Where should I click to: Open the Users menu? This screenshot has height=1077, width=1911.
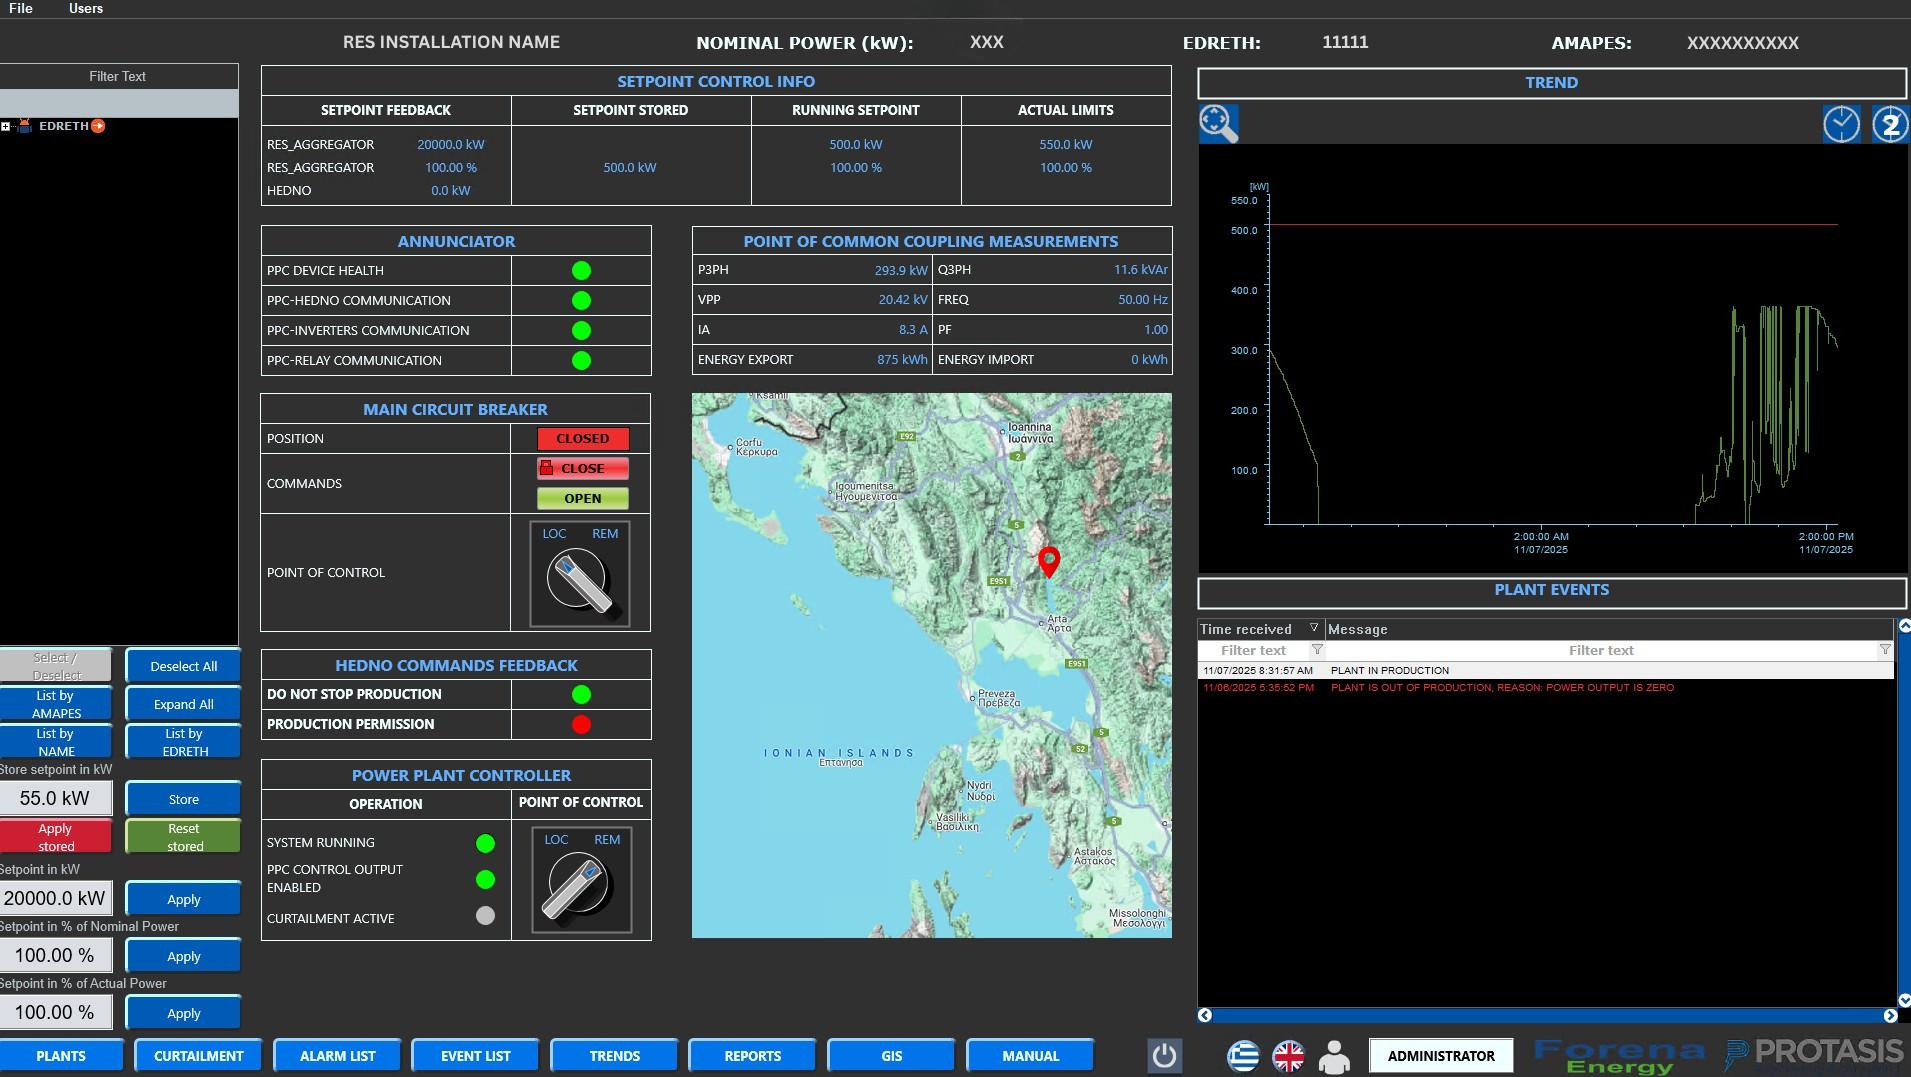85,8
